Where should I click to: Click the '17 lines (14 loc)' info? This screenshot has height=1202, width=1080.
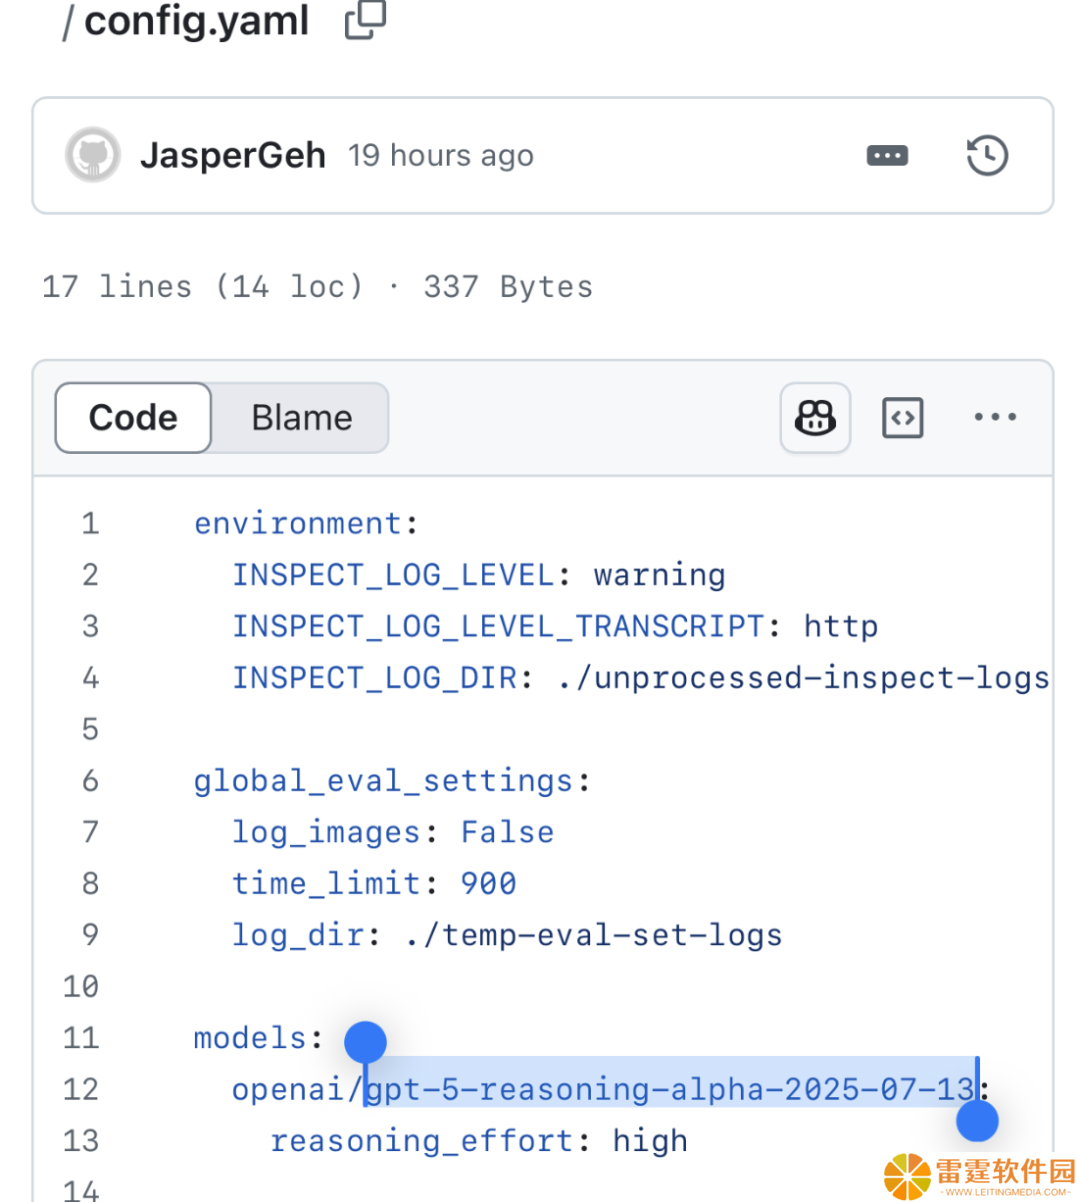pyautogui.click(x=202, y=287)
